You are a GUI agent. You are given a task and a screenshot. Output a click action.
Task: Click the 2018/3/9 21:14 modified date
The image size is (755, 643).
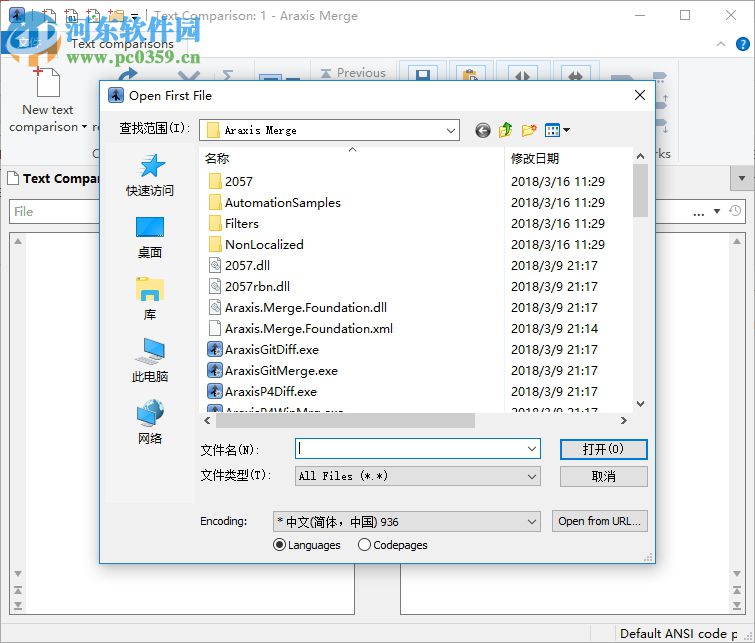click(554, 328)
